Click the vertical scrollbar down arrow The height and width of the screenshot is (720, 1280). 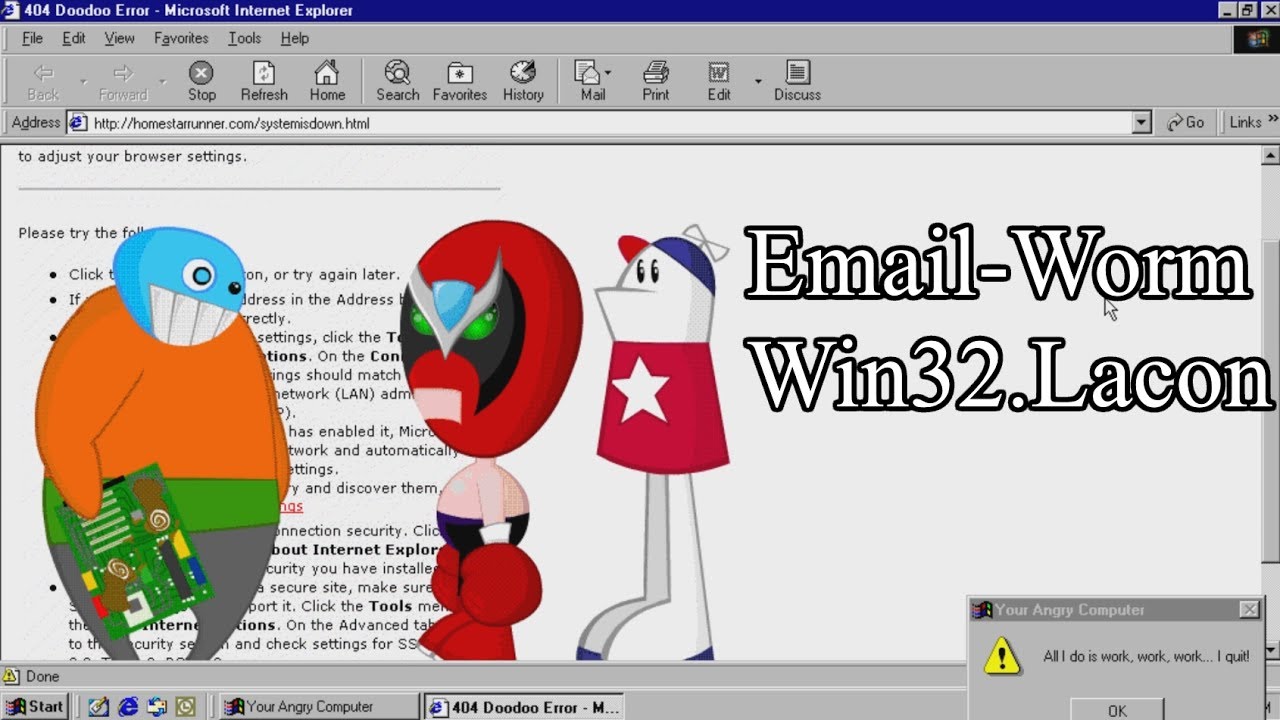pyautogui.click(x=1270, y=651)
